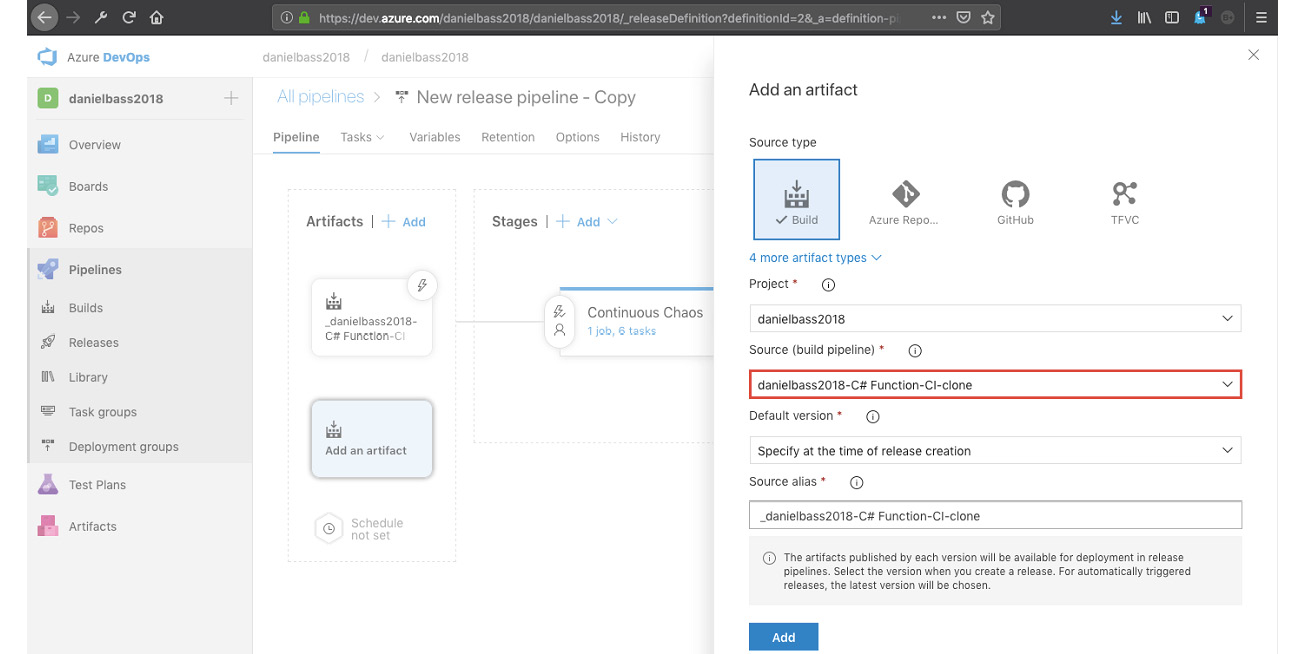The image size is (1305, 654).
Task: Open Task groups under Pipelines
Action: [102, 412]
